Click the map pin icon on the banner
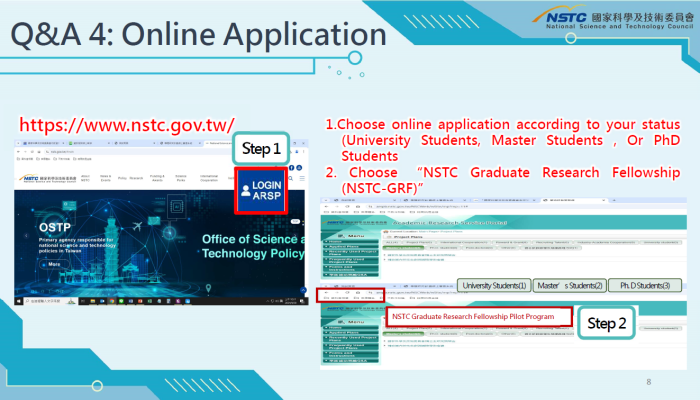 point(208,288)
